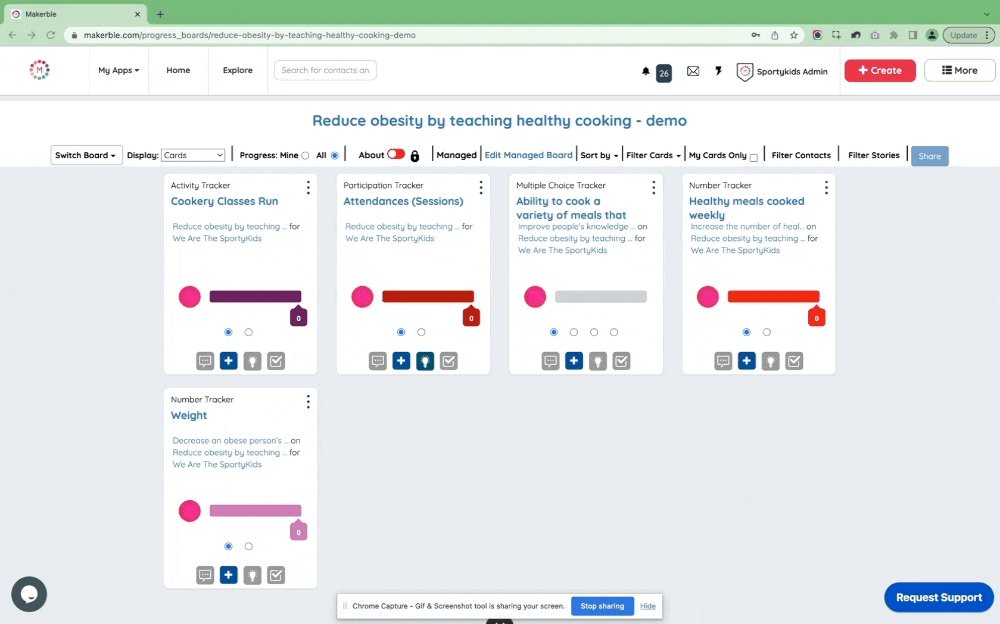The height and width of the screenshot is (624, 1000).
Task: Select Progress Mine radio button
Action: coord(305,156)
